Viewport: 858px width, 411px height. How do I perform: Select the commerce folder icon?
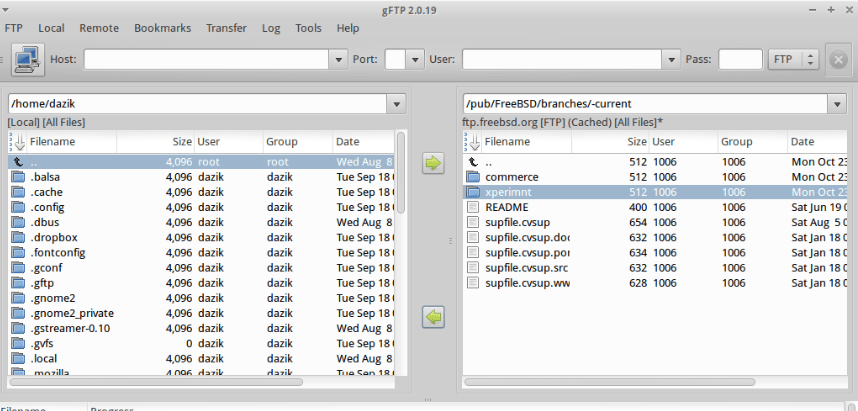tap(473, 177)
